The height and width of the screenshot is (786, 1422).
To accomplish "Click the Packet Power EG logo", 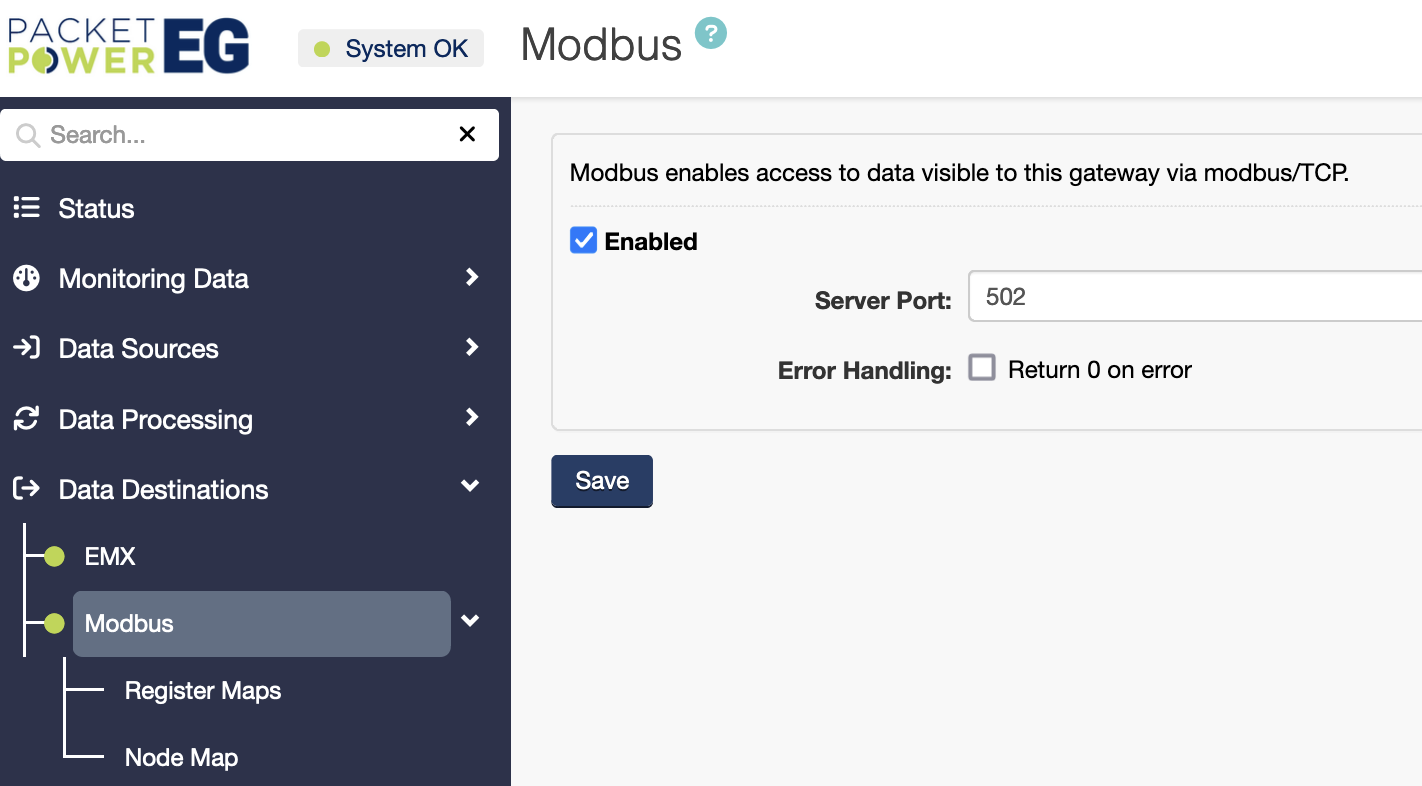I will click(x=128, y=46).
